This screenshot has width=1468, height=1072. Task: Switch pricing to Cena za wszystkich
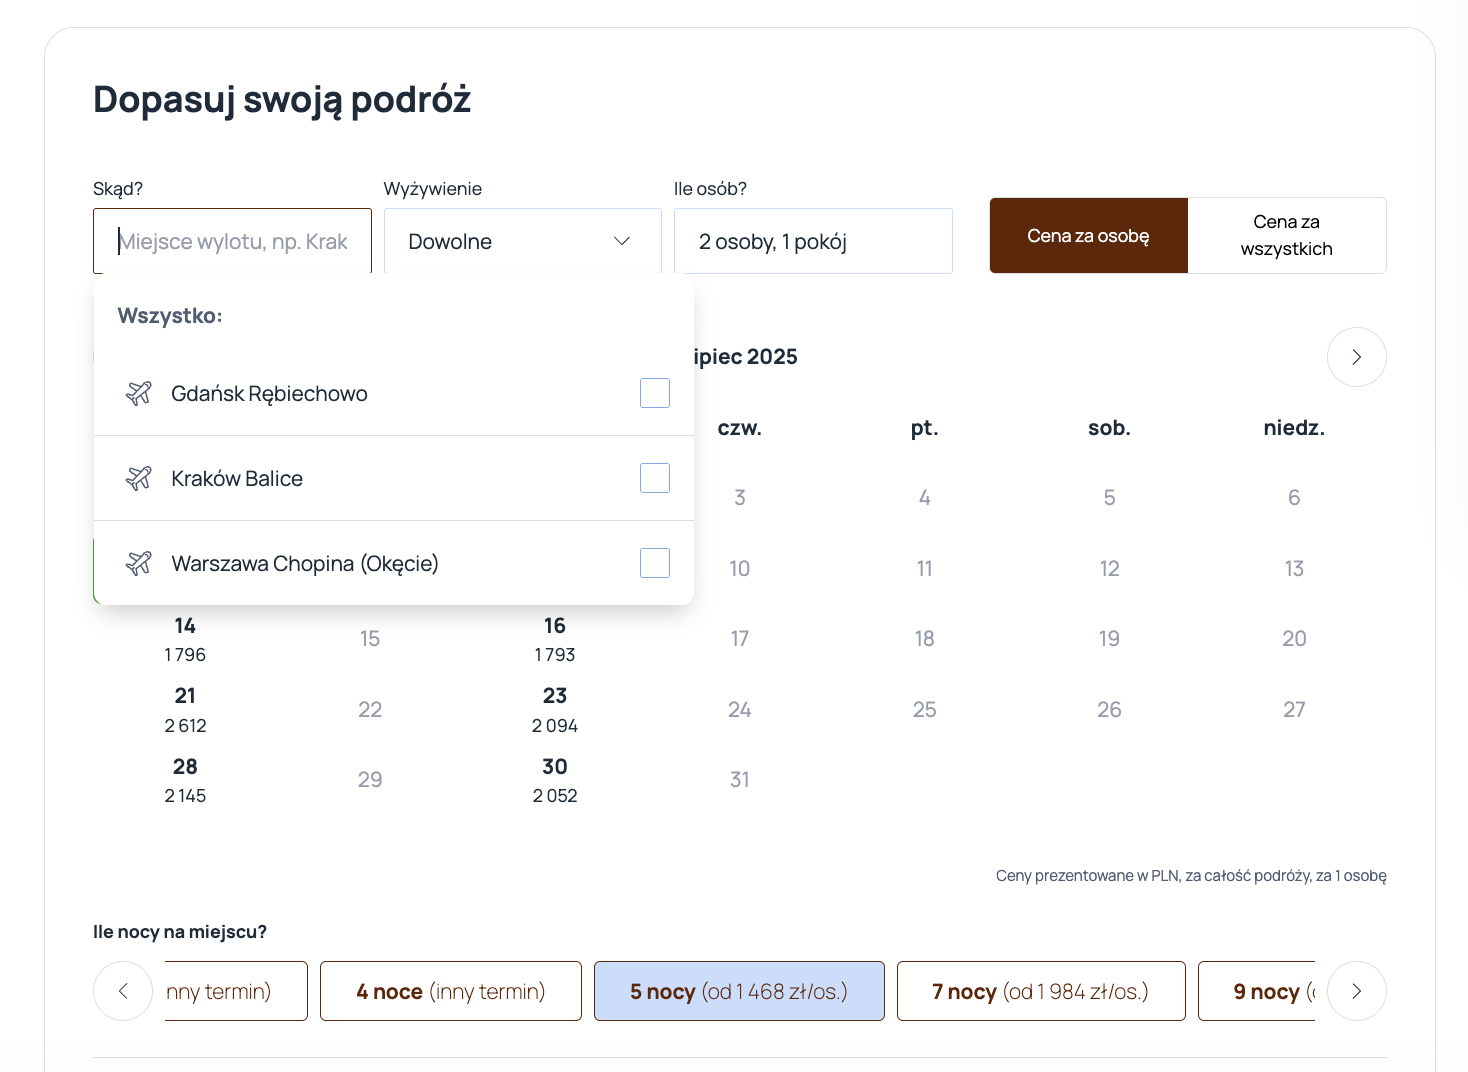[1286, 236]
